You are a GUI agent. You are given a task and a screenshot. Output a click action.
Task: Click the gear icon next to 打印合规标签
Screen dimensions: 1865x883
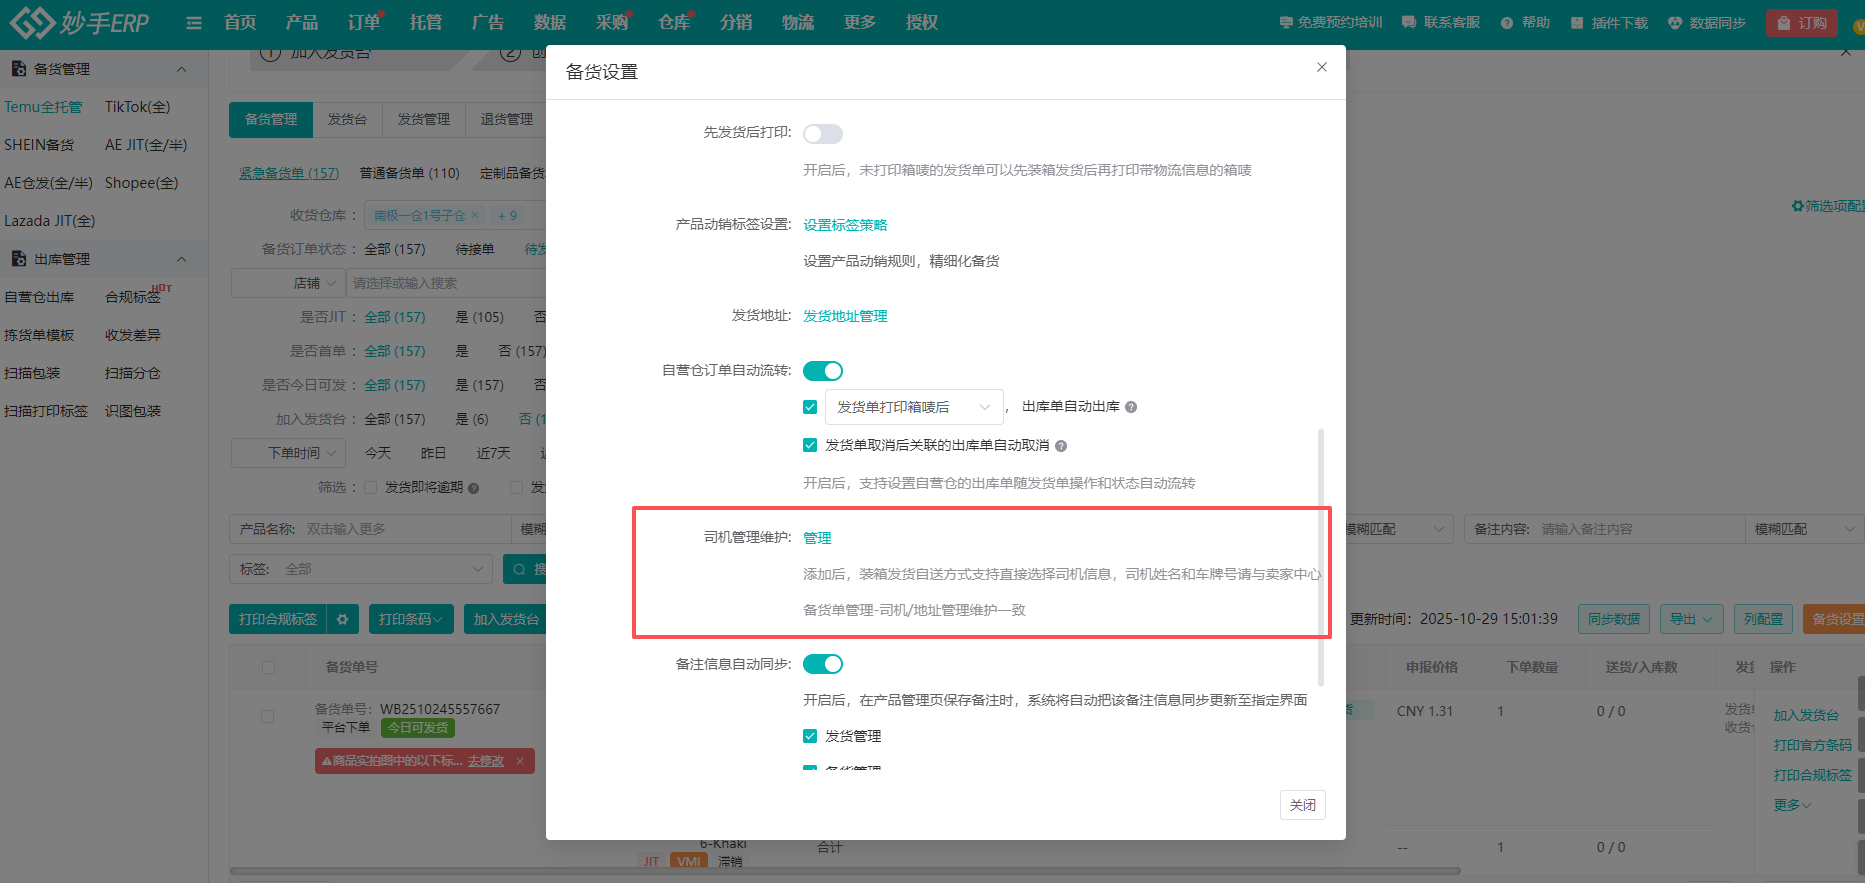pyautogui.click(x=342, y=620)
